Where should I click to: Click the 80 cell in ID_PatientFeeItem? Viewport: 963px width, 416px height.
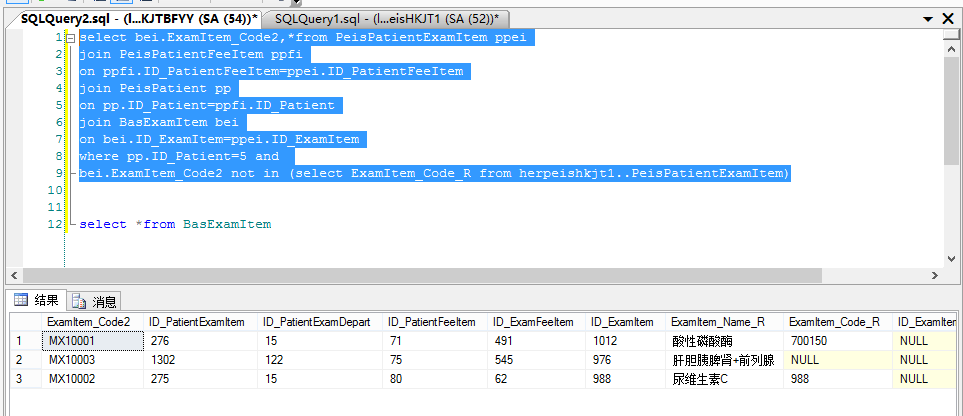pos(435,379)
